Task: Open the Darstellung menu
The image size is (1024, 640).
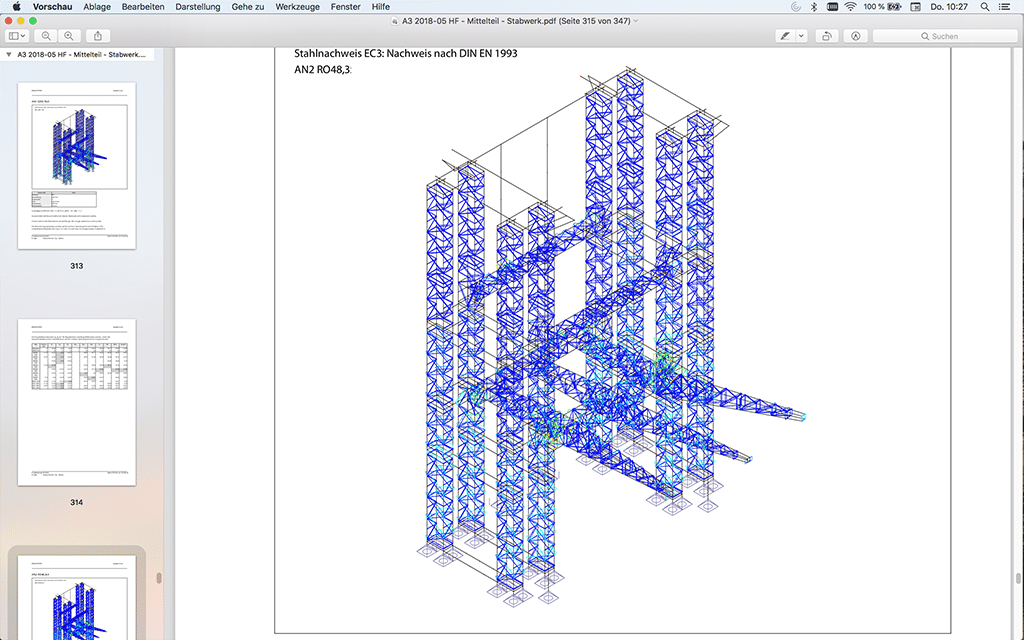Action: click(197, 7)
